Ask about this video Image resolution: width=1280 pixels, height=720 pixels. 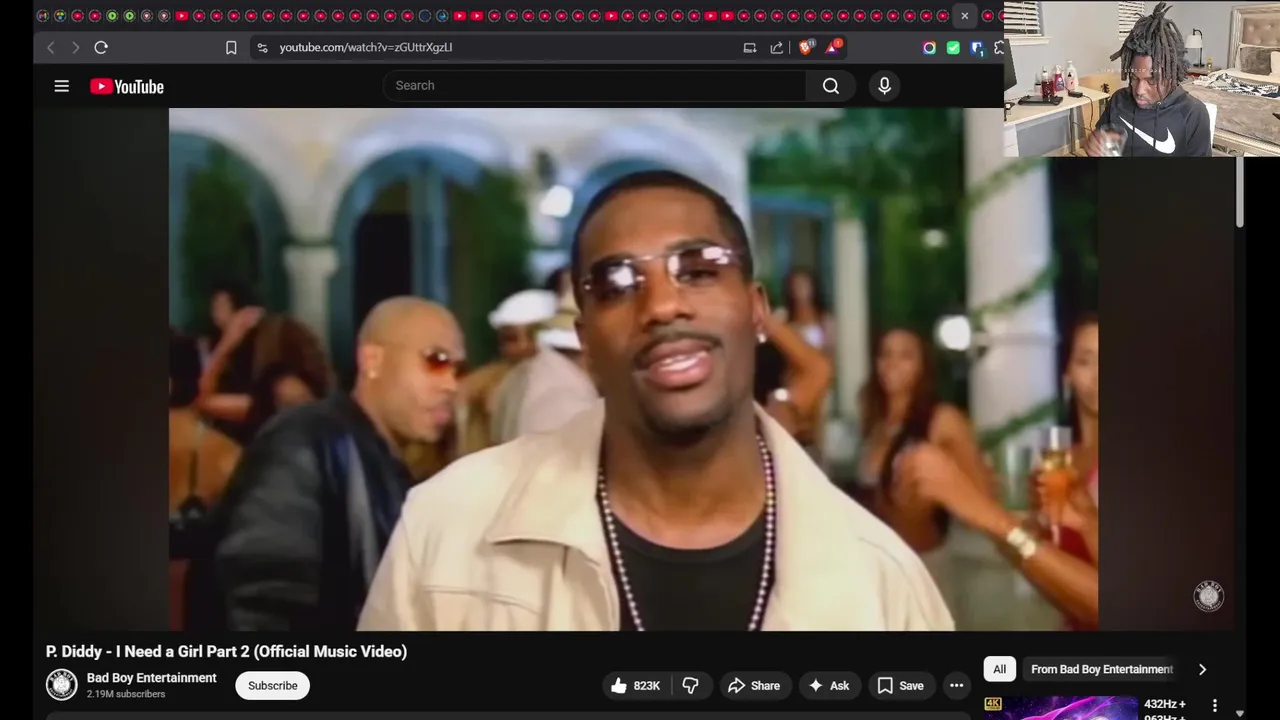[x=829, y=686]
